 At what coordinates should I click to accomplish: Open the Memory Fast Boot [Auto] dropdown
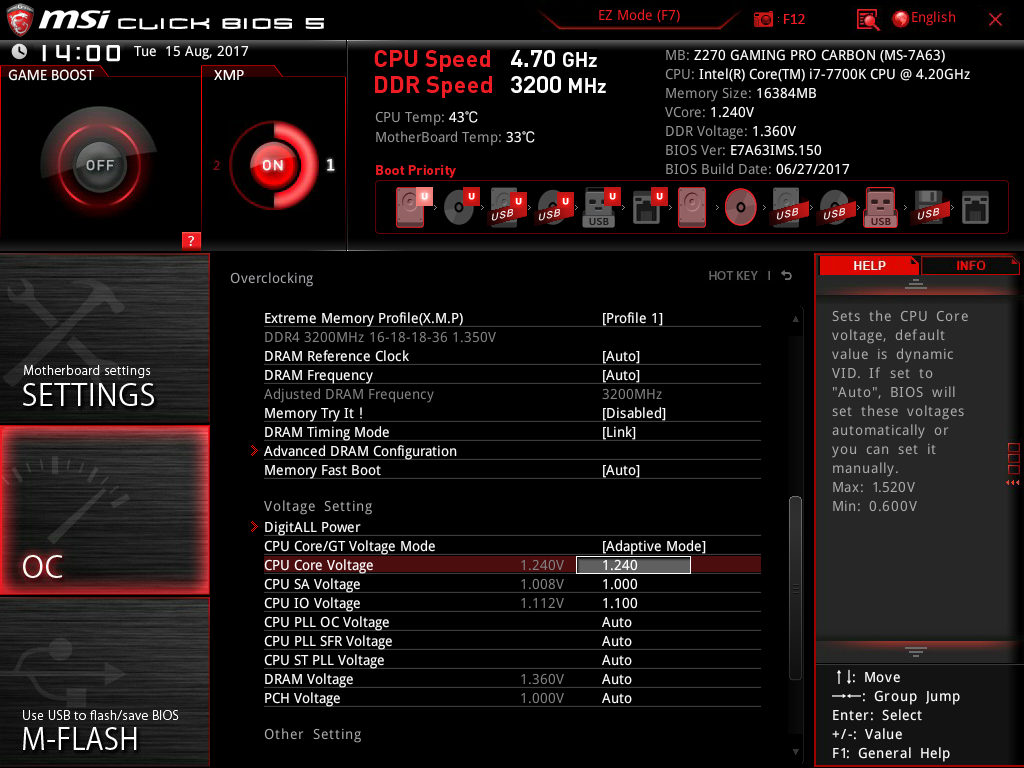[620, 470]
